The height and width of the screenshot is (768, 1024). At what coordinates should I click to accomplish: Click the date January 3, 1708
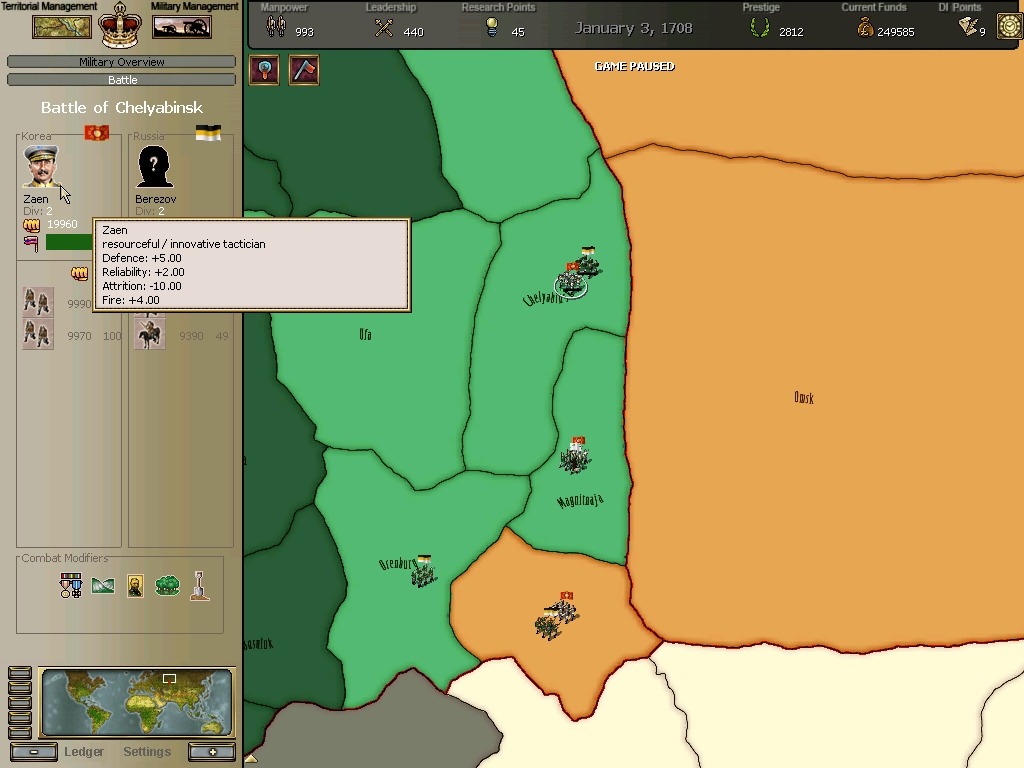point(633,28)
